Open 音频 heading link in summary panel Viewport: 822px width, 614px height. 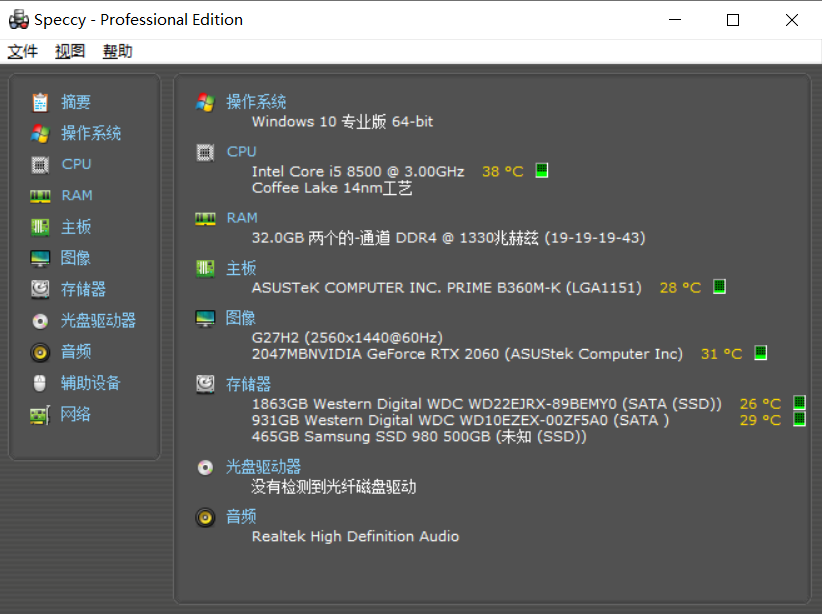point(241,516)
